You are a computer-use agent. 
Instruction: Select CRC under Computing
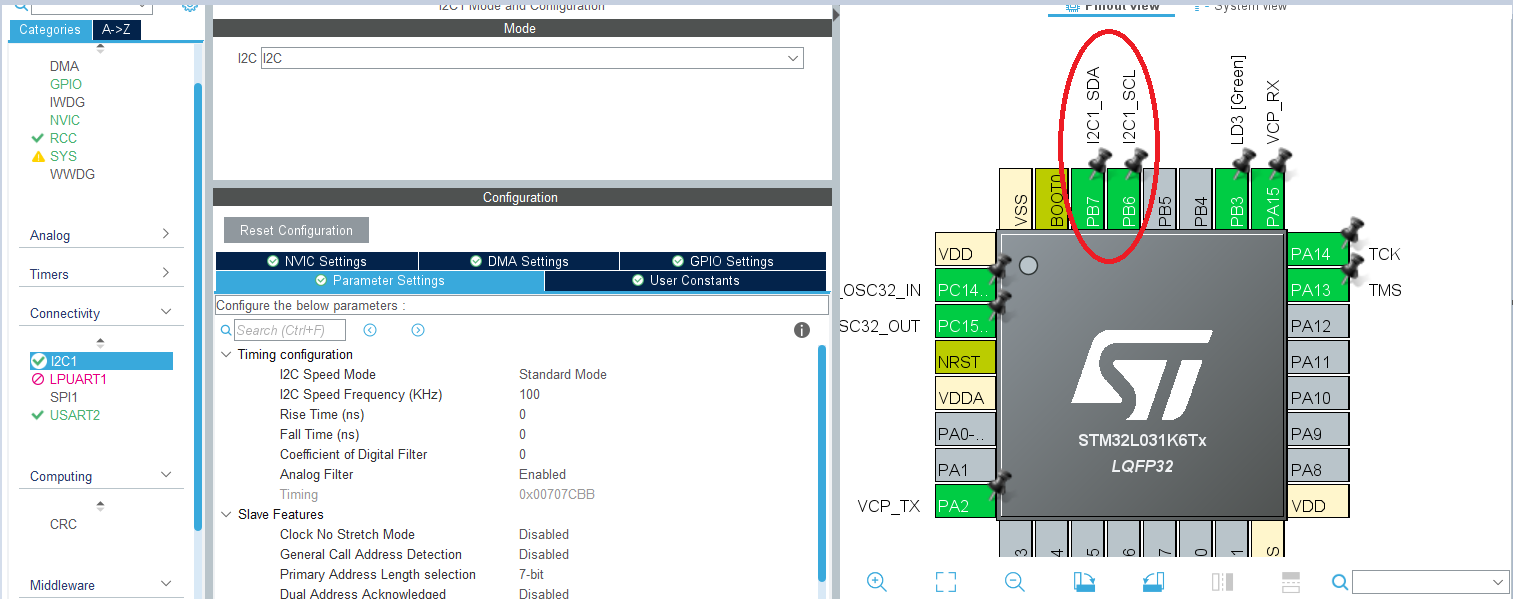click(63, 524)
